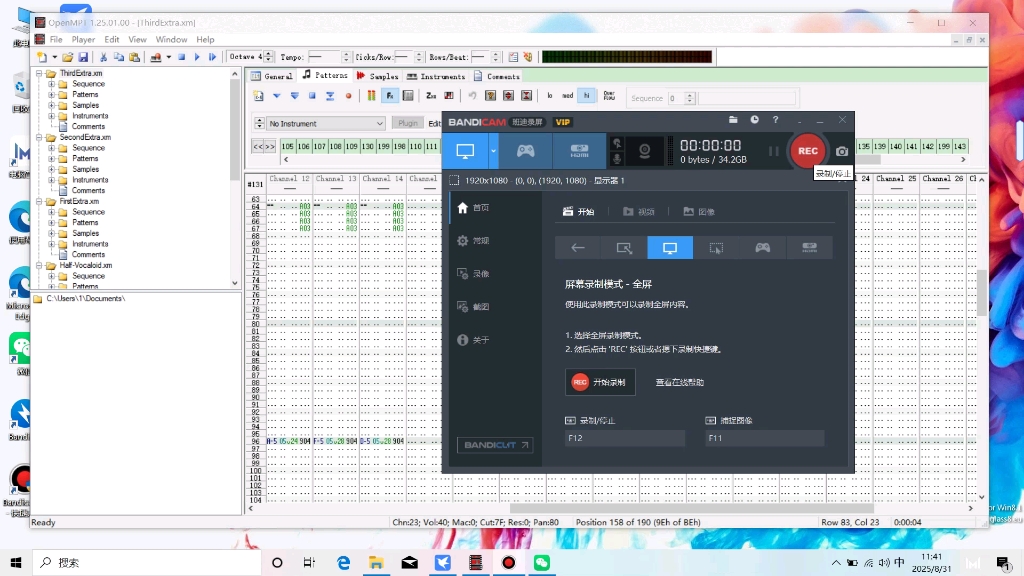
Task: Toggle the VU meters icon in pattern toolbar
Action: tap(371, 96)
